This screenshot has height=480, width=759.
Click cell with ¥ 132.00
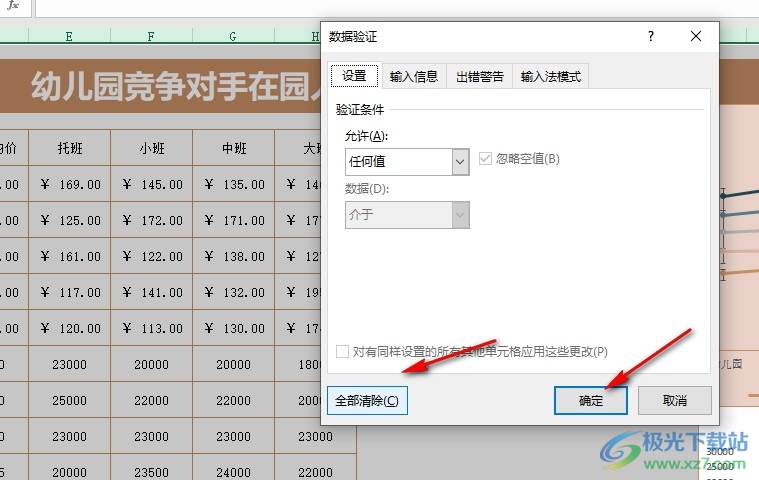pos(233,292)
